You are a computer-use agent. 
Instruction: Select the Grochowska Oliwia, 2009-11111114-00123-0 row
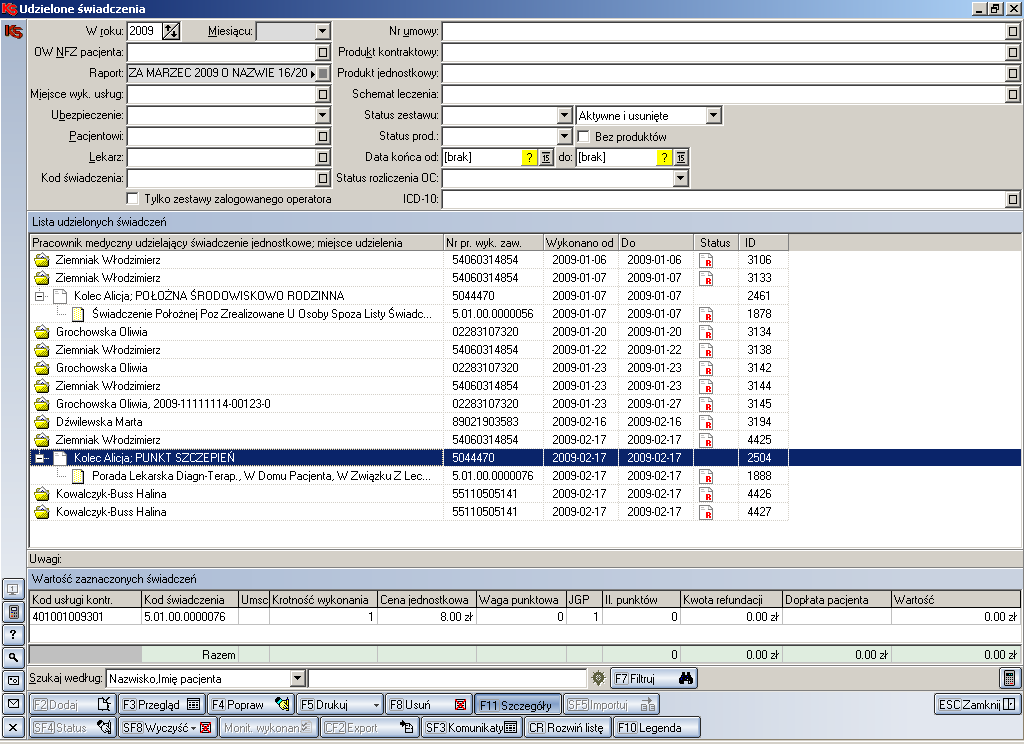(x=408, y=404)
